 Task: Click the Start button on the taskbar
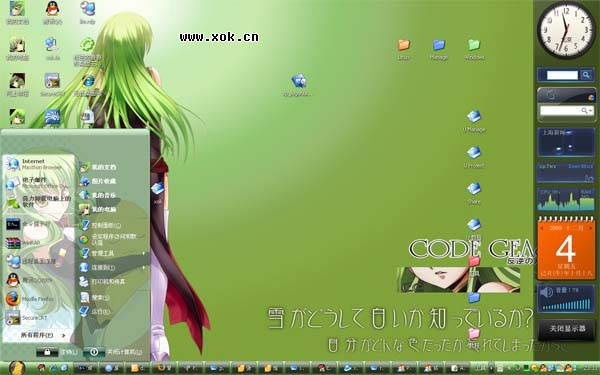tap(17, 368)
